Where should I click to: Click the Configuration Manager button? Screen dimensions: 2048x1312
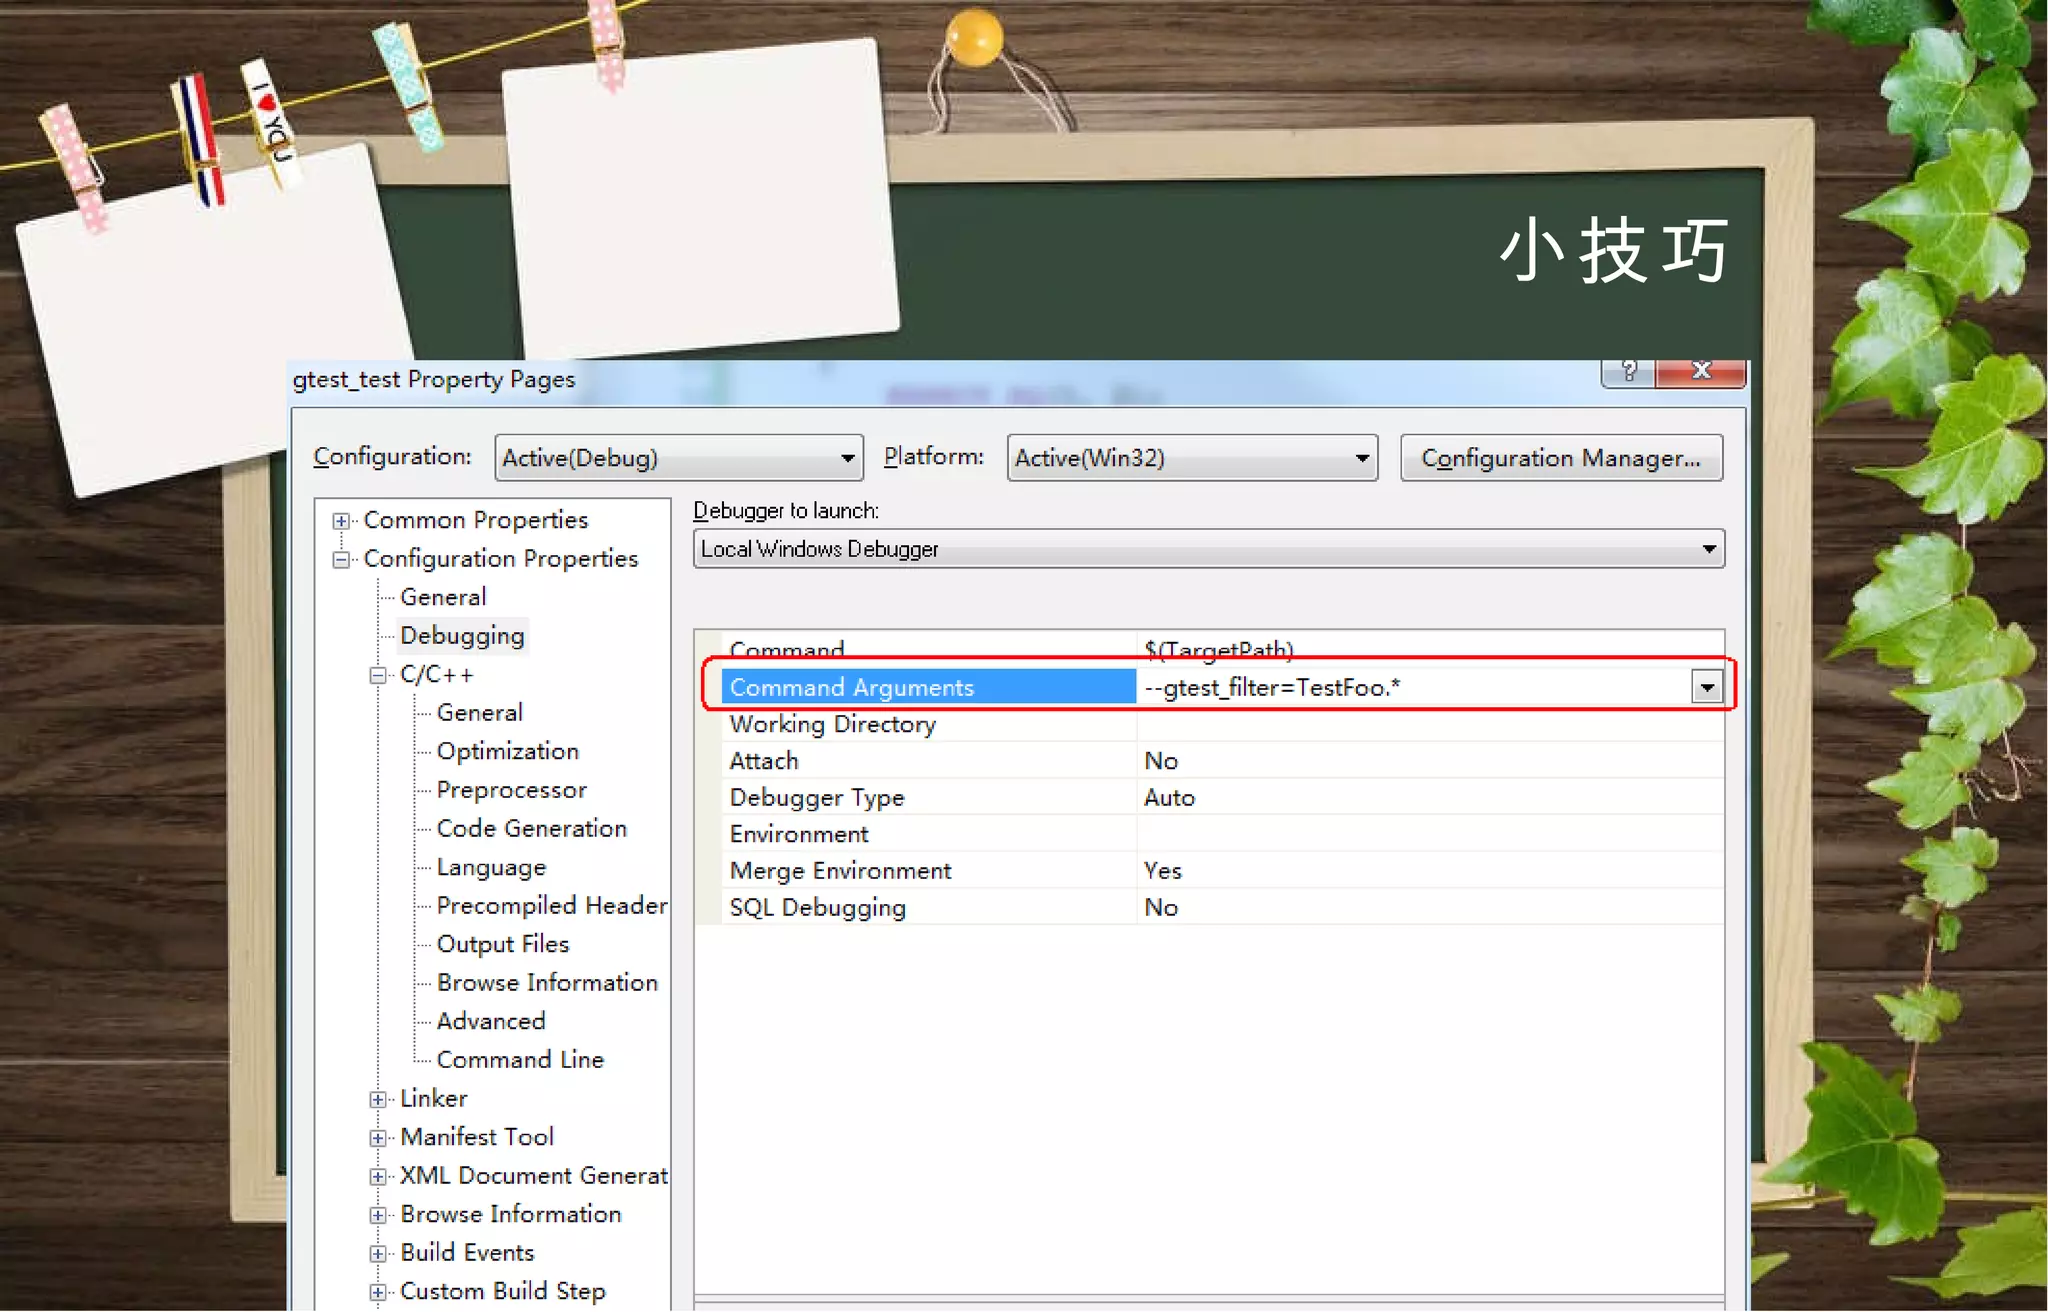point(1560,459)
